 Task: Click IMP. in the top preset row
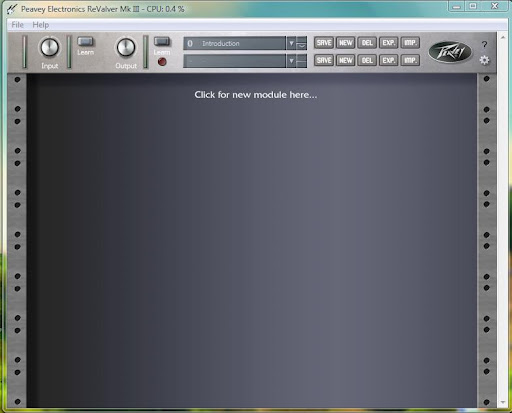pos(410,43)
